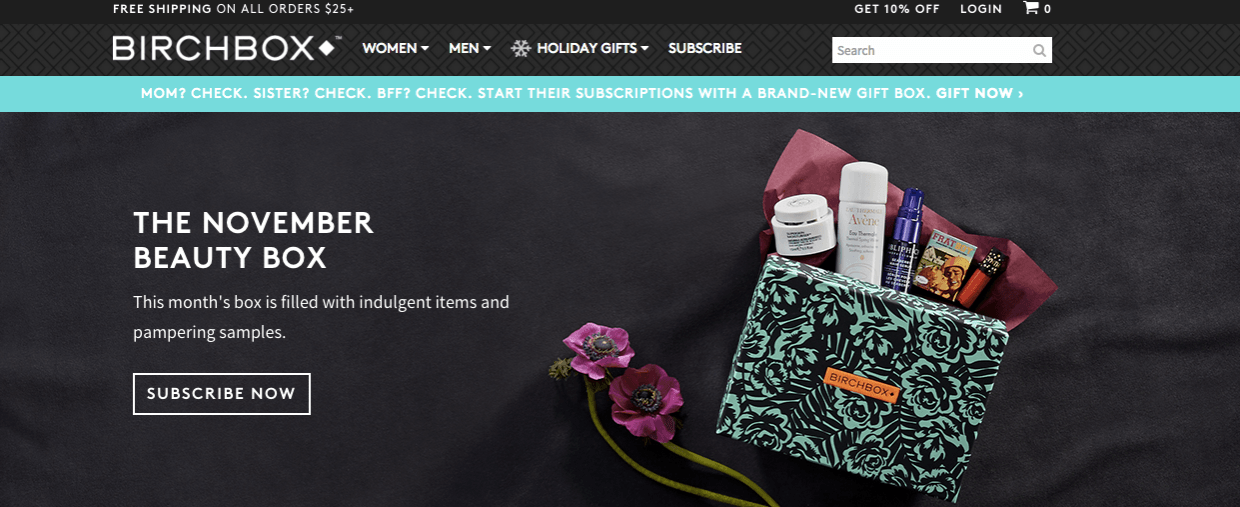Click the search magnifier icon
1240x507 pixels.
[x=1040, y=50]
